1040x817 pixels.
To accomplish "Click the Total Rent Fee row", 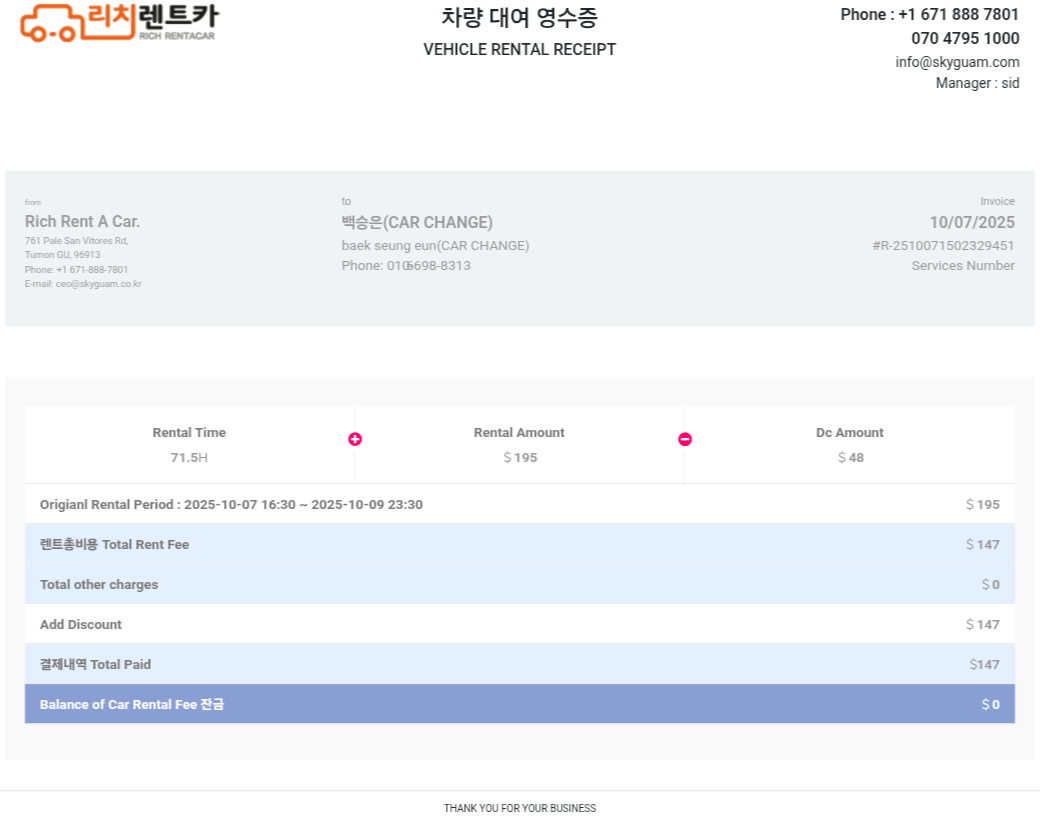I will click(x=519, y=544).
